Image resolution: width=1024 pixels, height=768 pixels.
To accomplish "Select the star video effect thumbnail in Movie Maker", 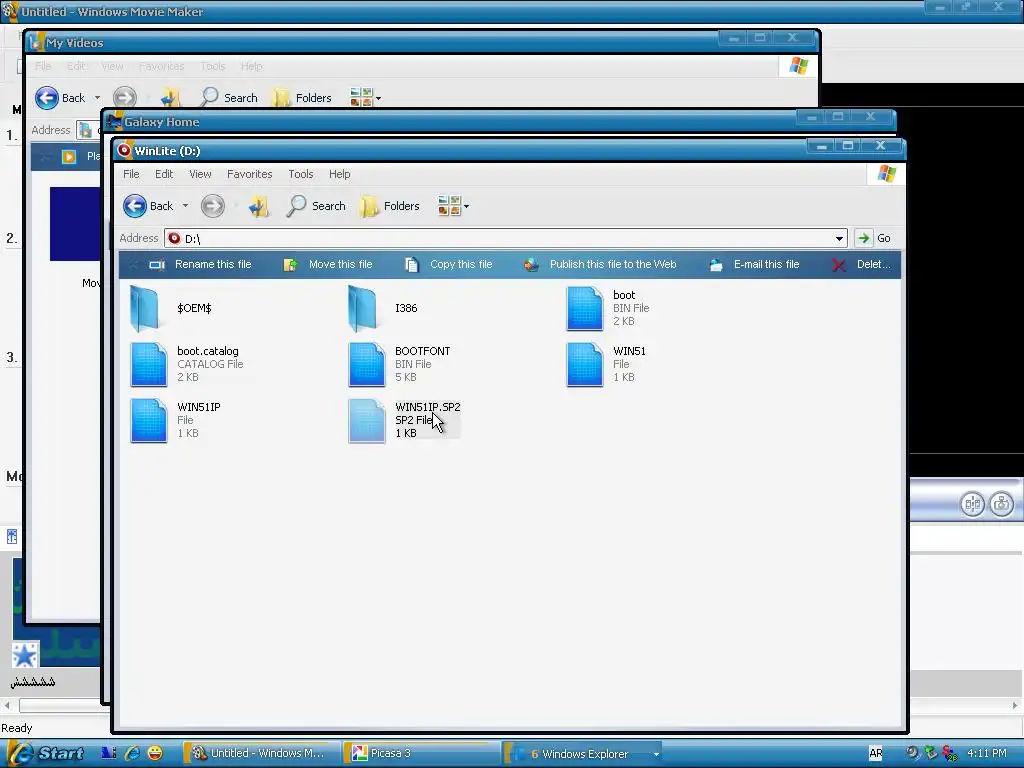I will coord(25,655).
